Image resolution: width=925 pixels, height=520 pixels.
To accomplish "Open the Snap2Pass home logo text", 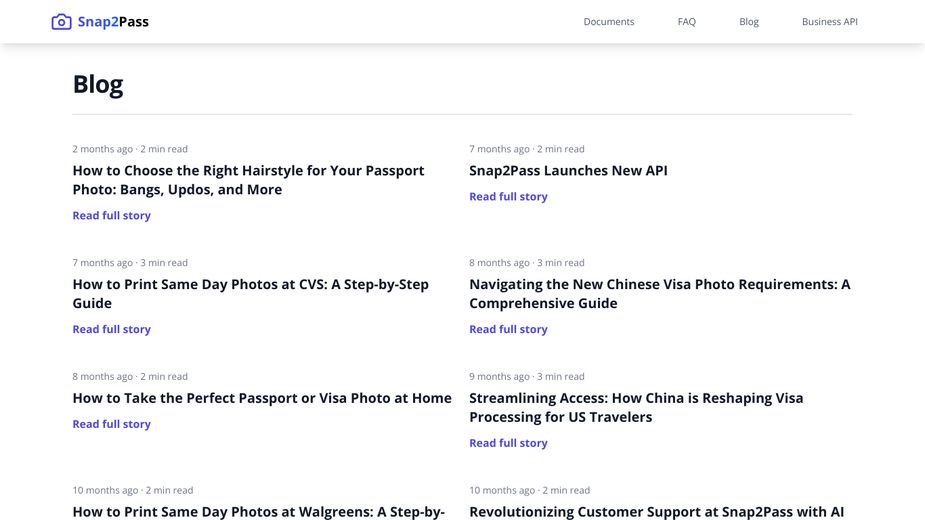I will pos(113,22).
